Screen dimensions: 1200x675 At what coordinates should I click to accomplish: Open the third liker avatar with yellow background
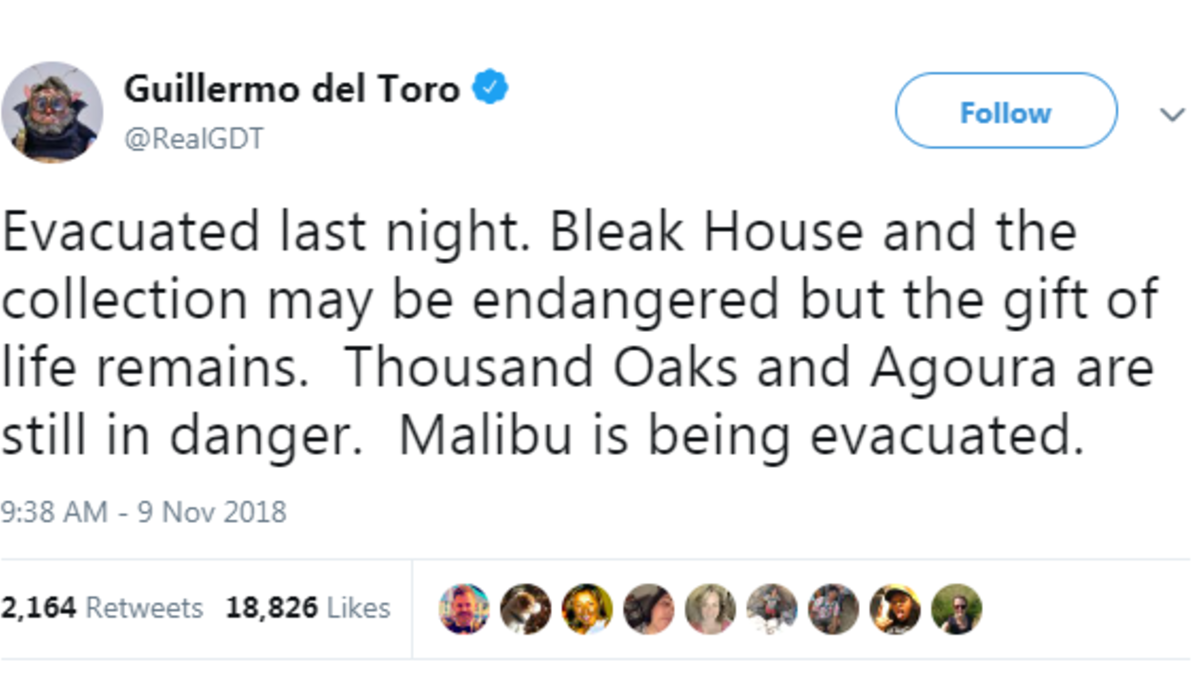click(x=587, y=609)
